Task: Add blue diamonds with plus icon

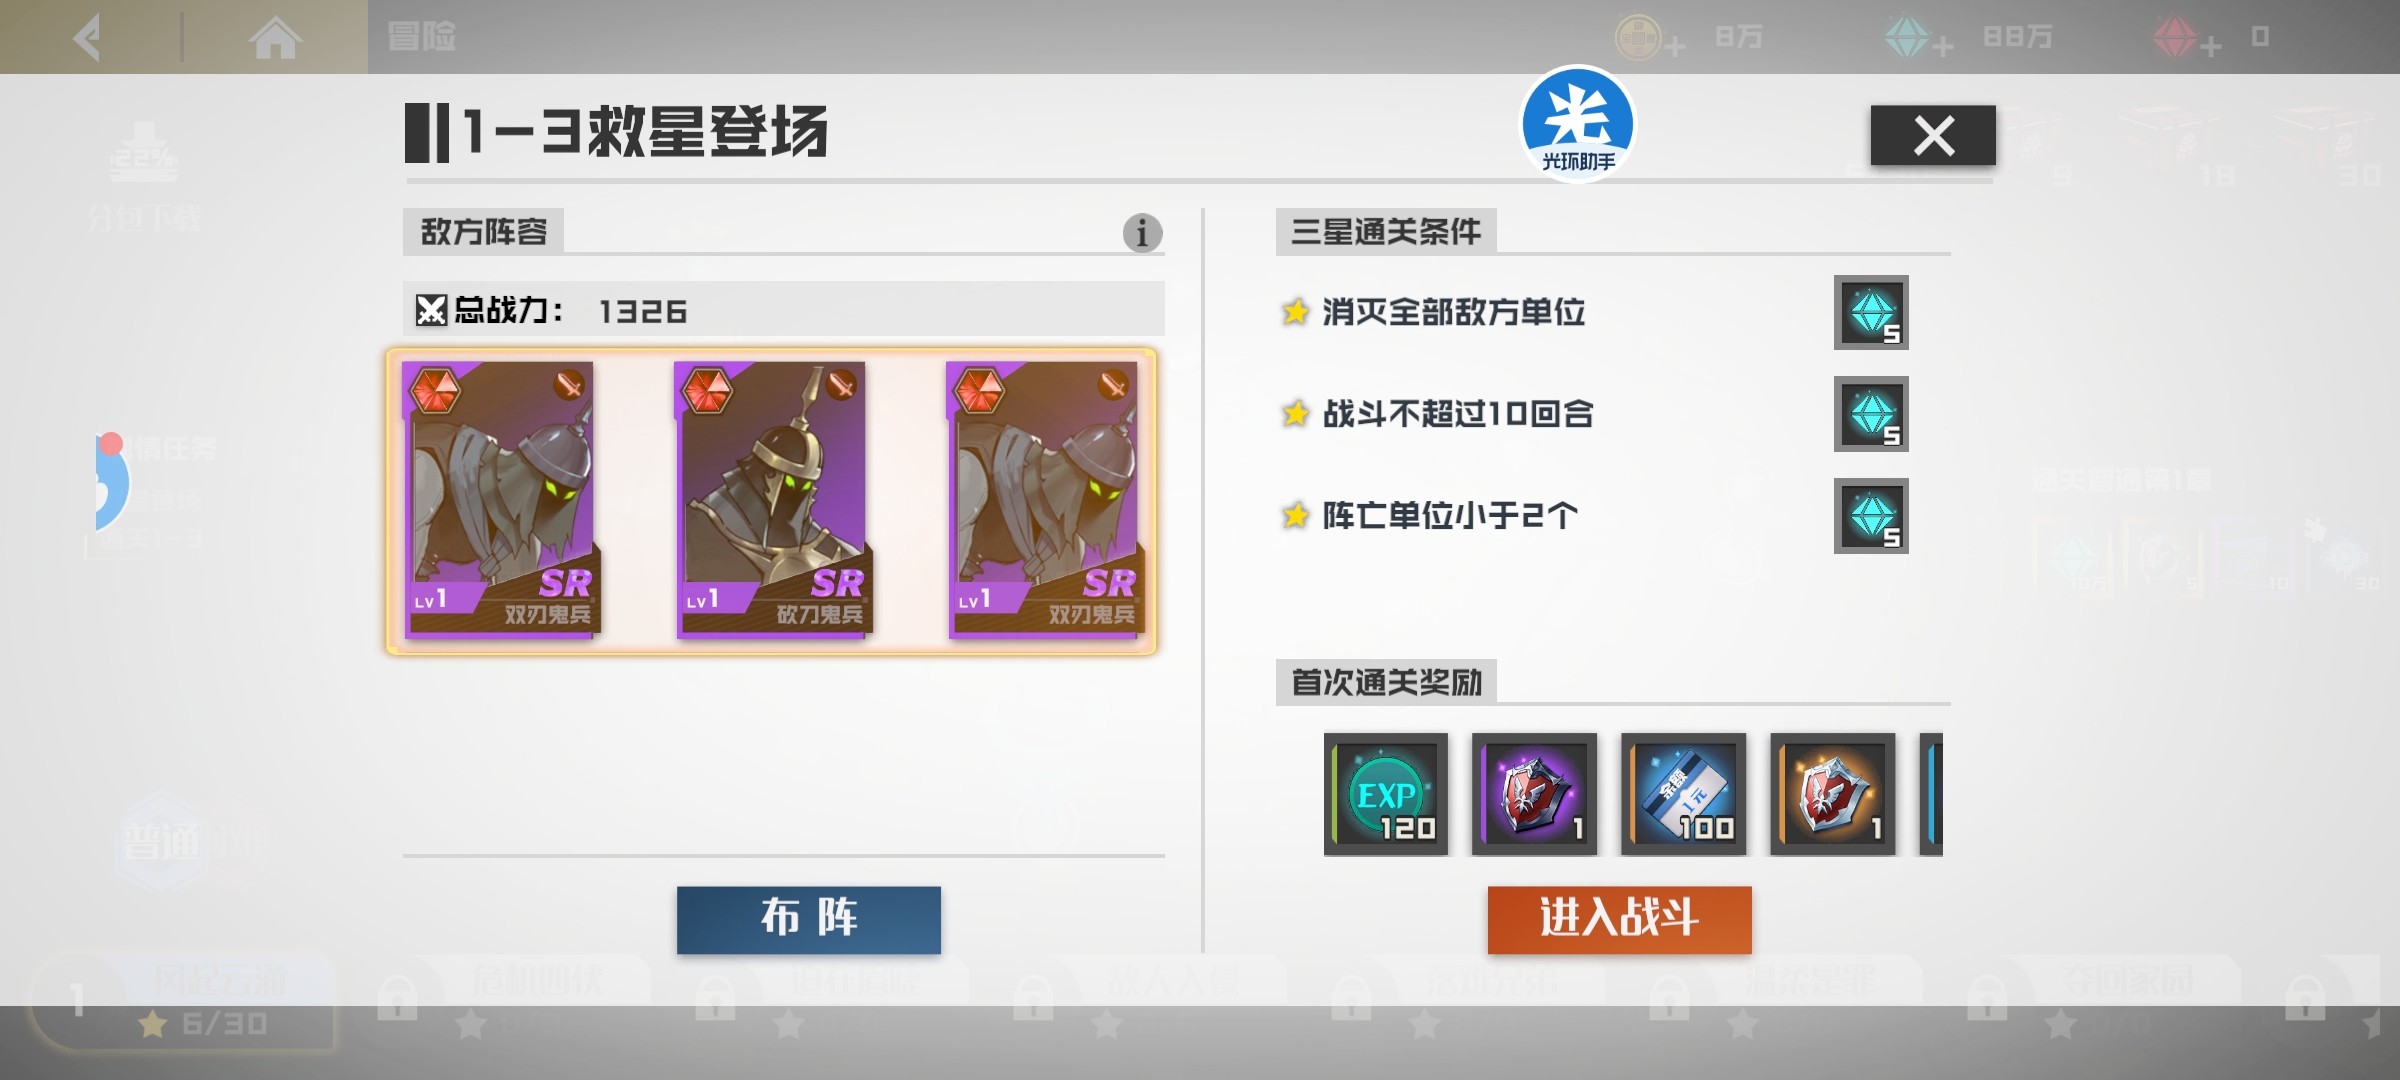Action: [x=1943, y=46]
